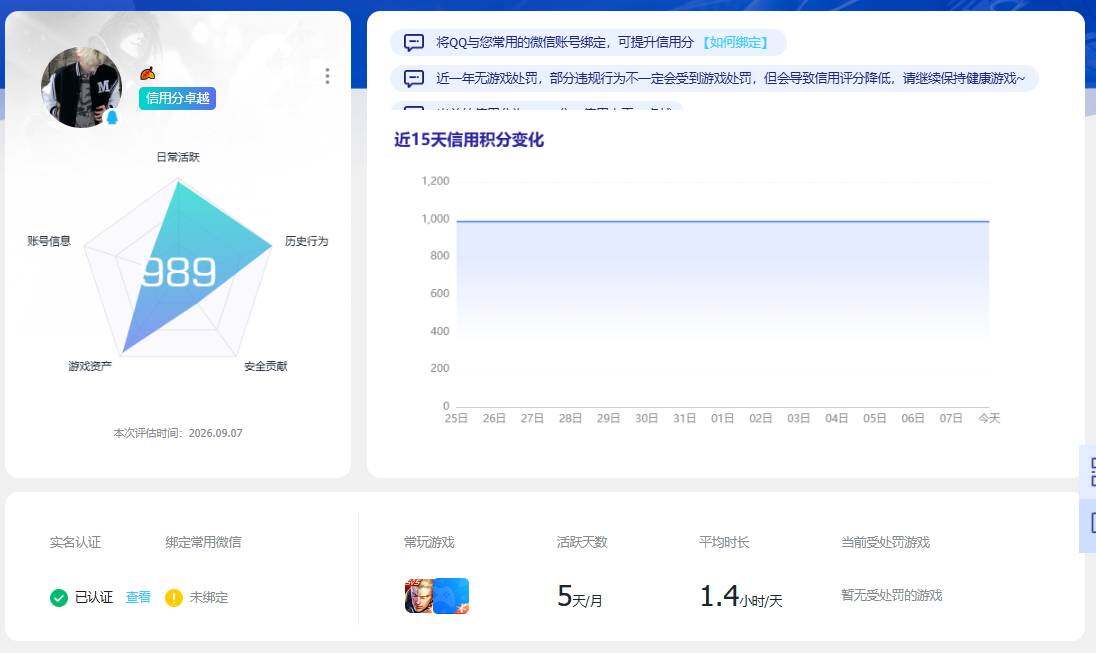Click the 活跃天数 heading
Image resolution: width=1096 pixels, height=653 pixels.
coord(582,543)
